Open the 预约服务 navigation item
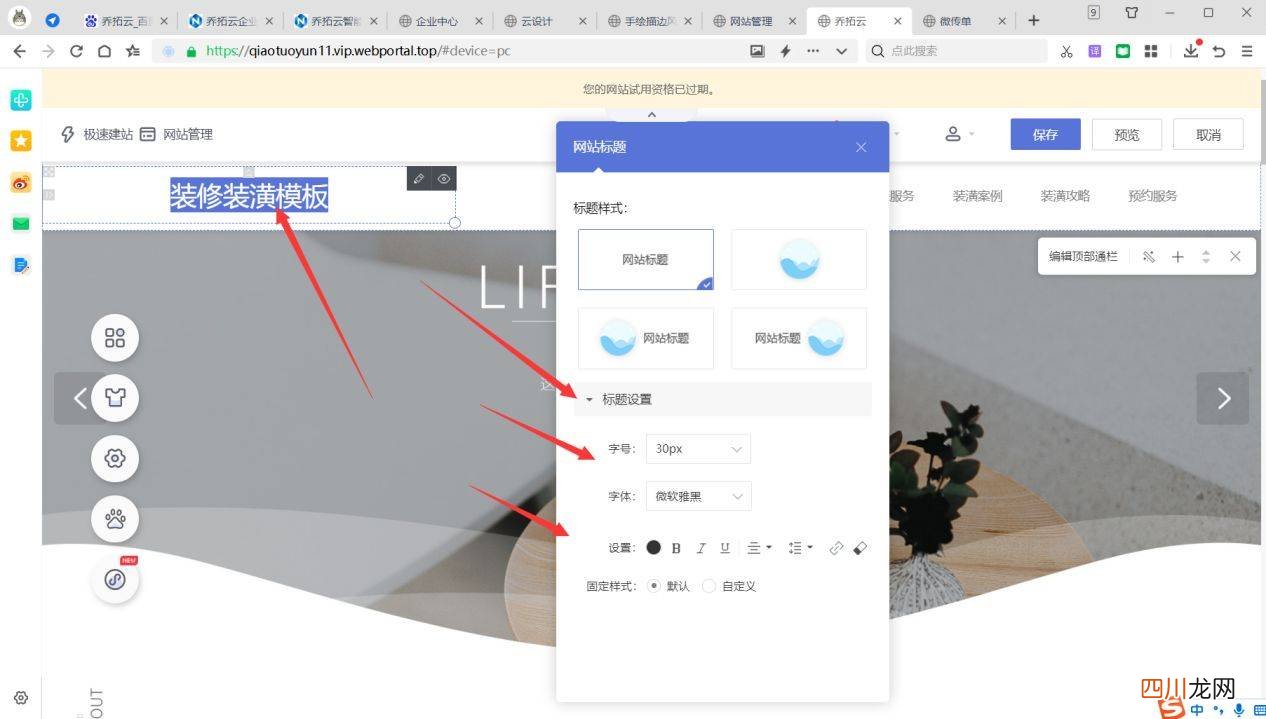This screenshot has width=1266, height=719. [1153, 196]
